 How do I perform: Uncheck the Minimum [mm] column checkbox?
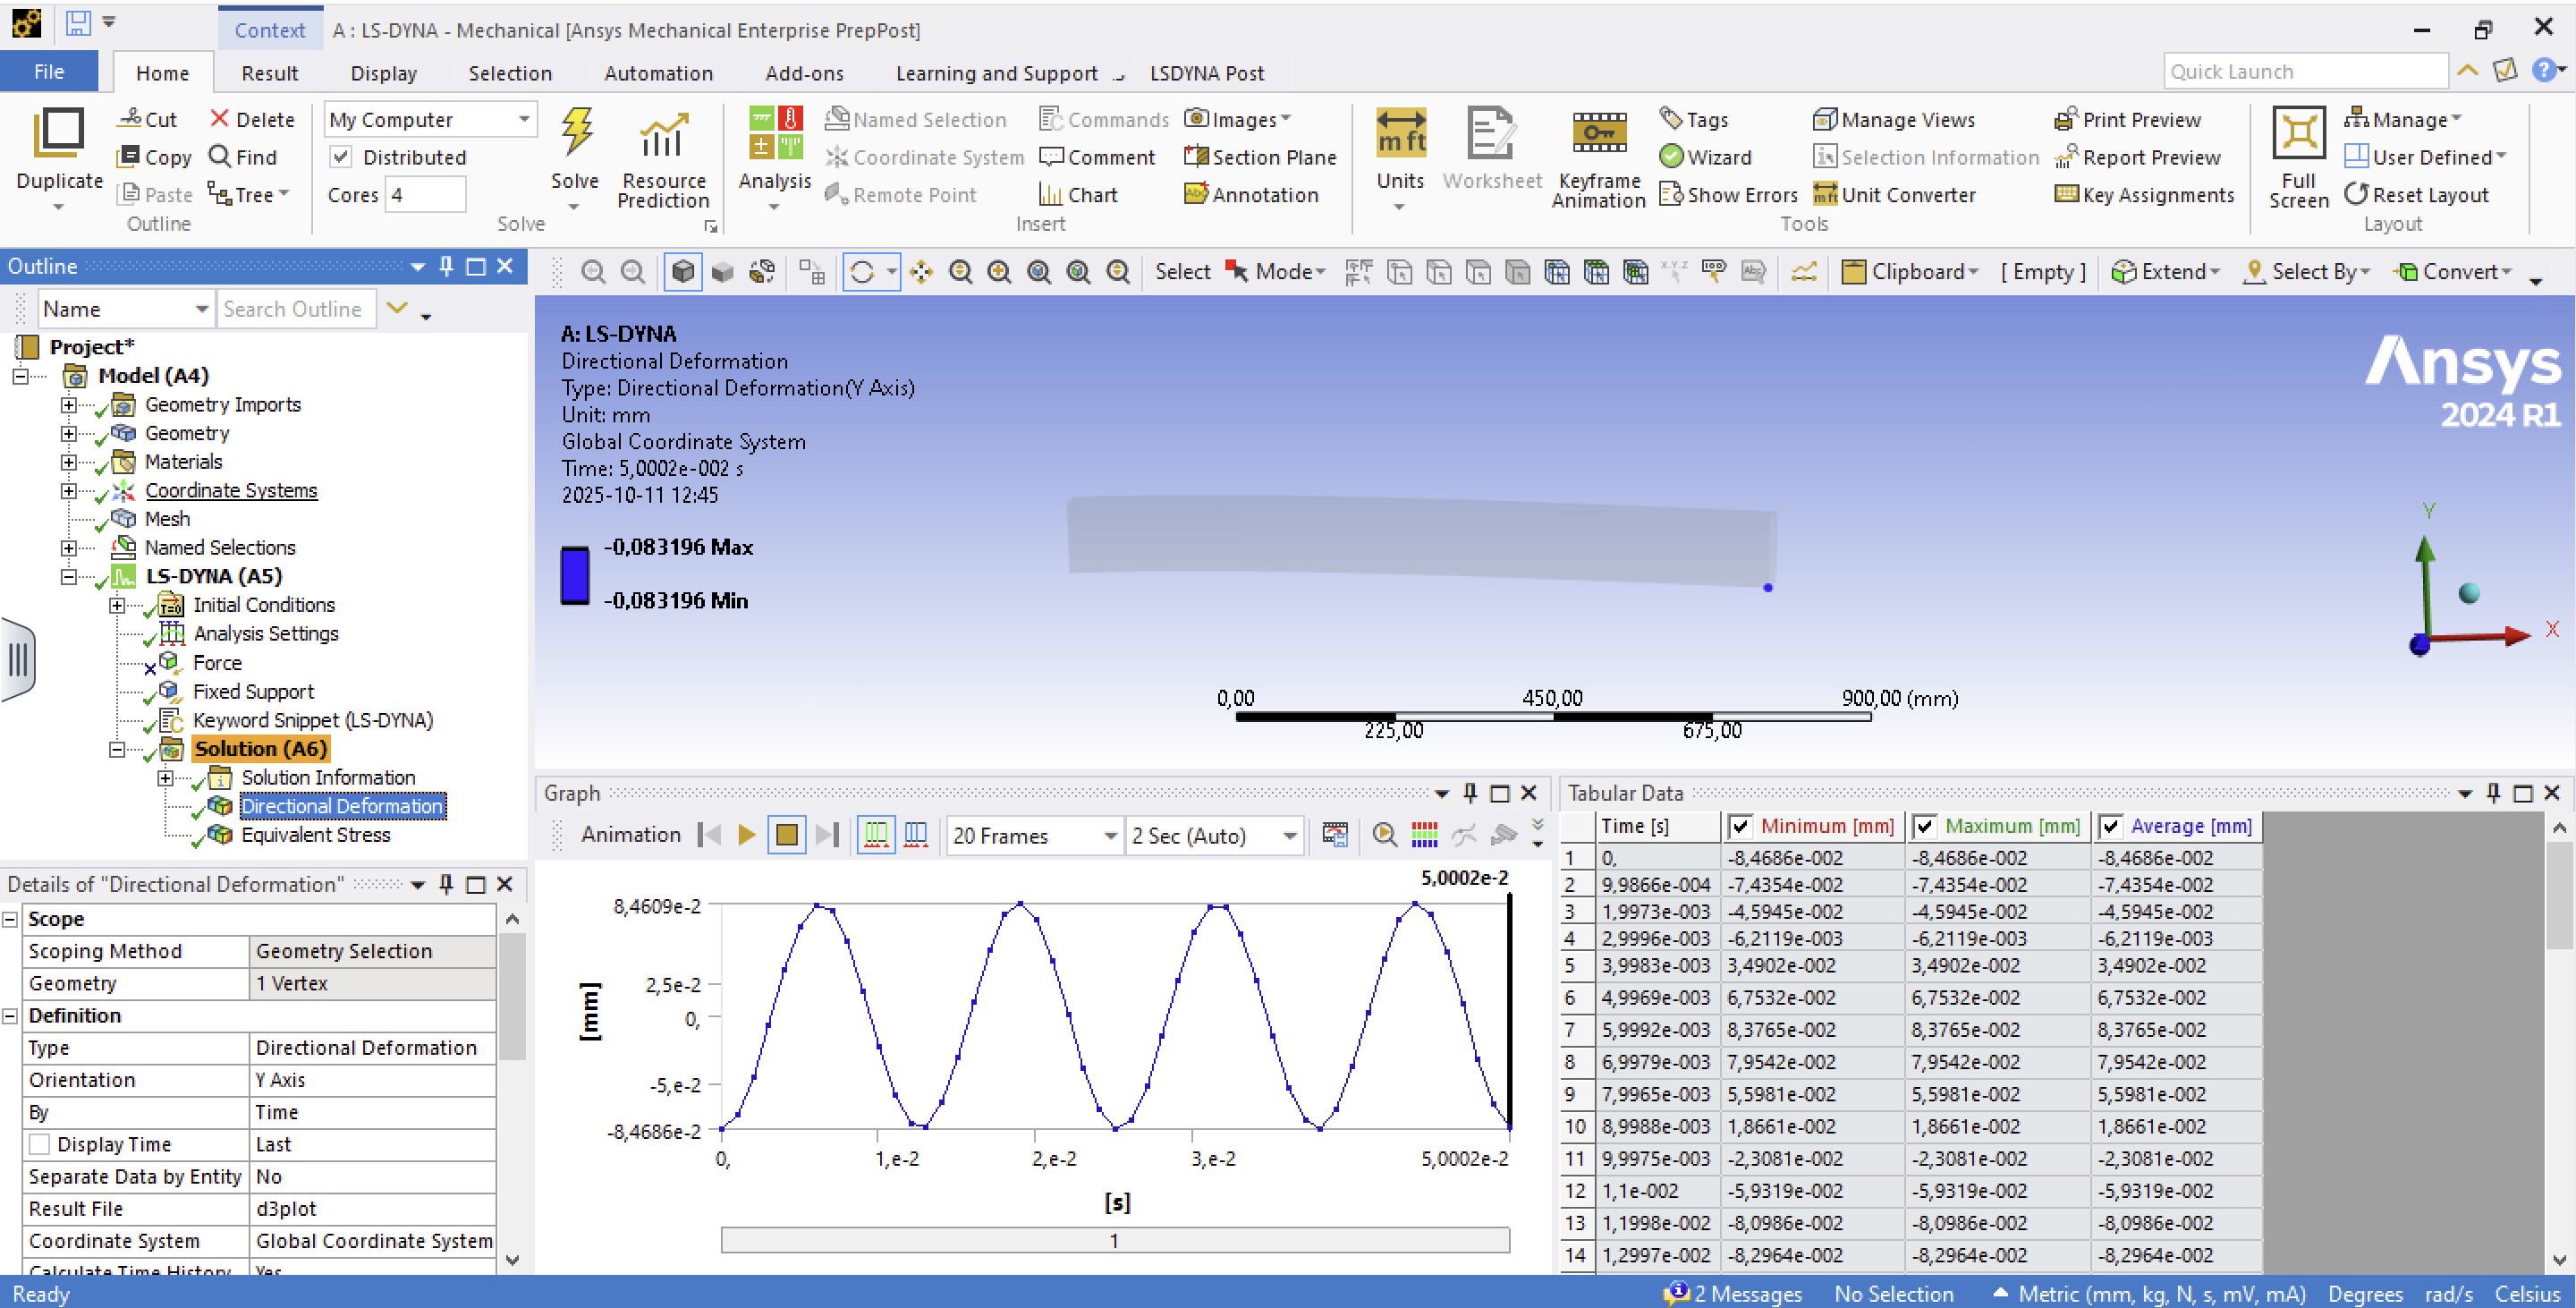(1740, 826)
